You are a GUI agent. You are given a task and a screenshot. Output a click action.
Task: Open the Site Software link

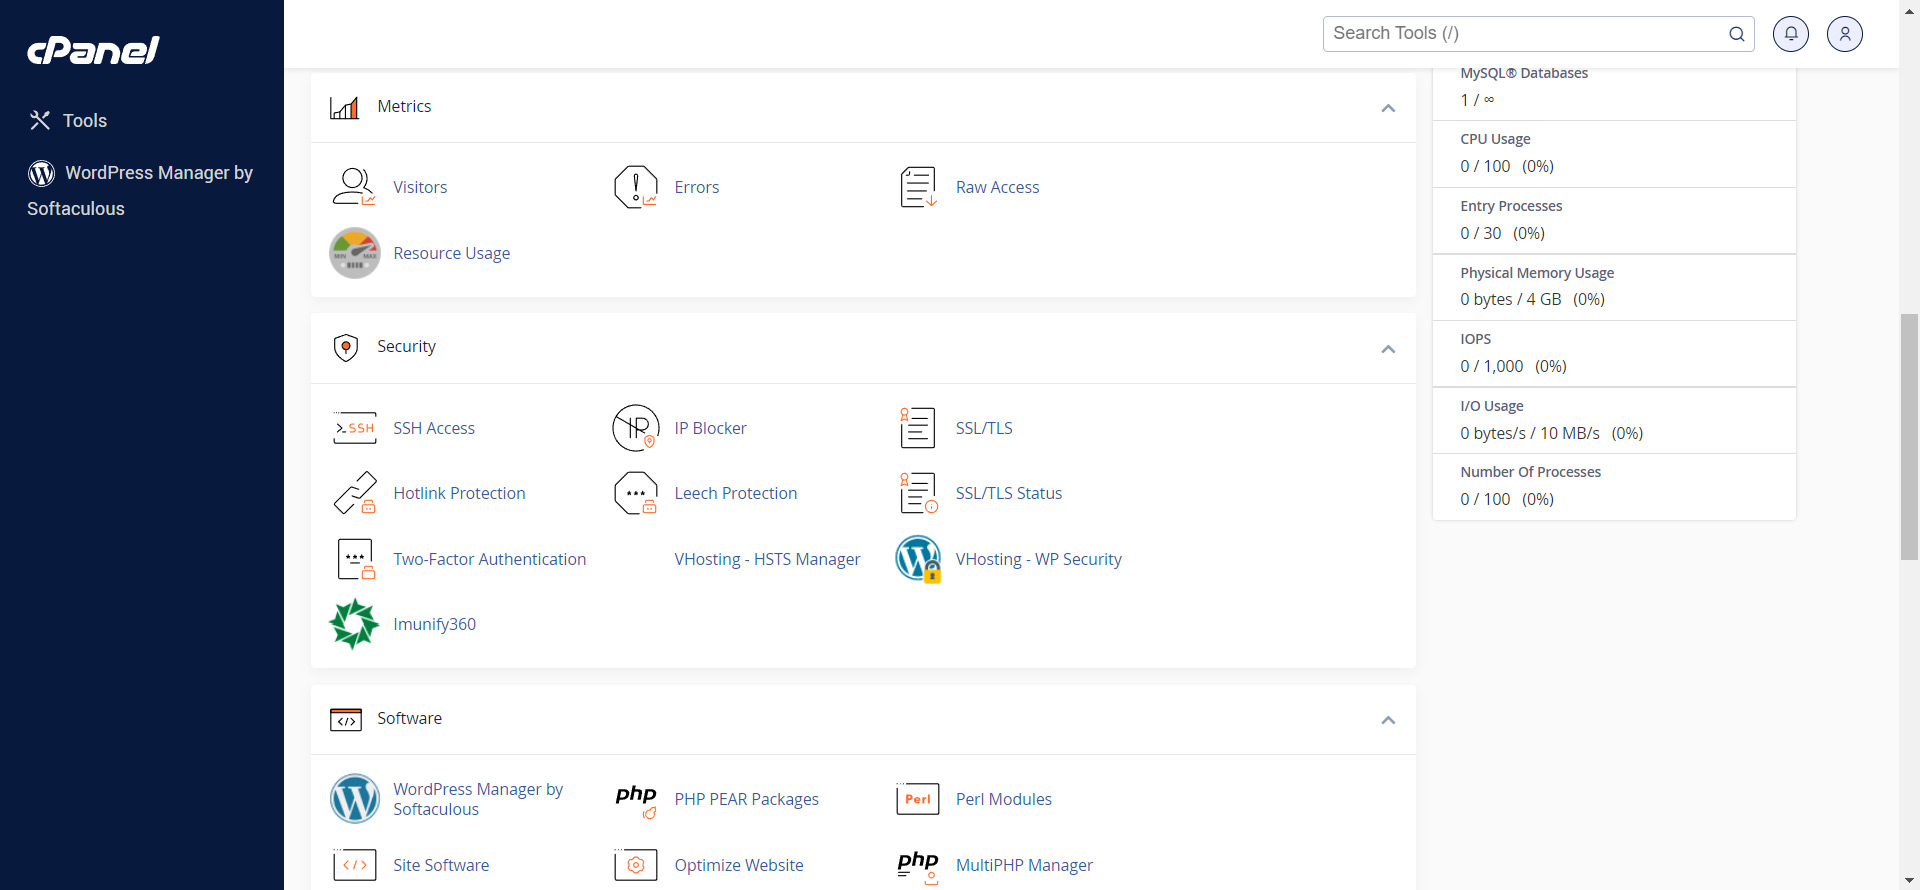tap(441, 865)
